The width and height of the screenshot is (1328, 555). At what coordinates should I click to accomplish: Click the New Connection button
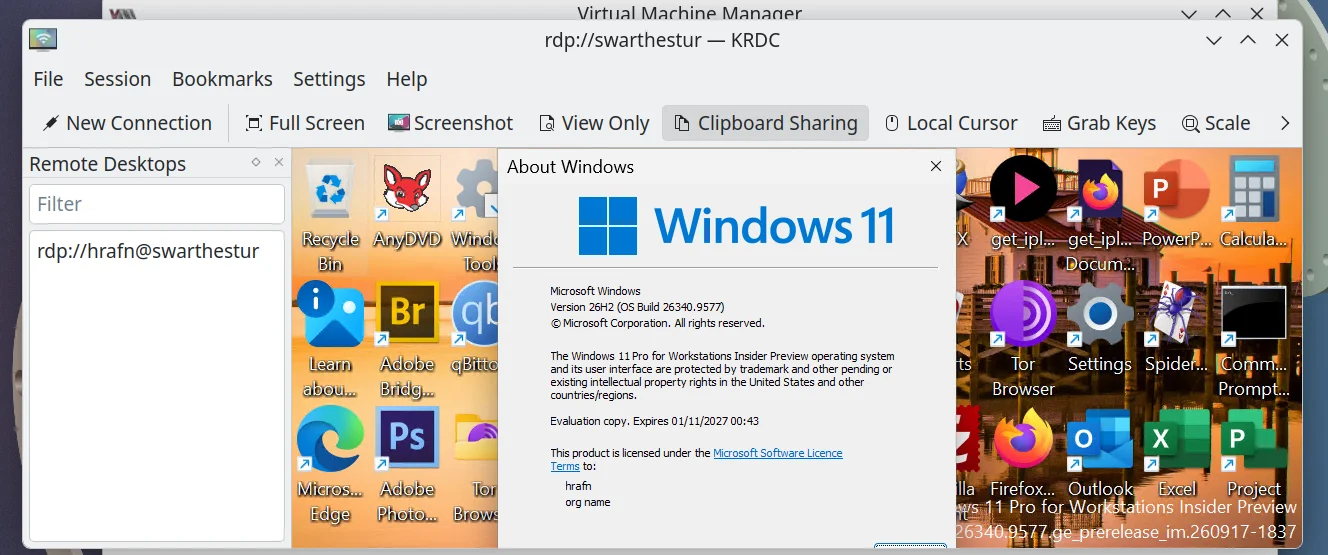point(127,123)
